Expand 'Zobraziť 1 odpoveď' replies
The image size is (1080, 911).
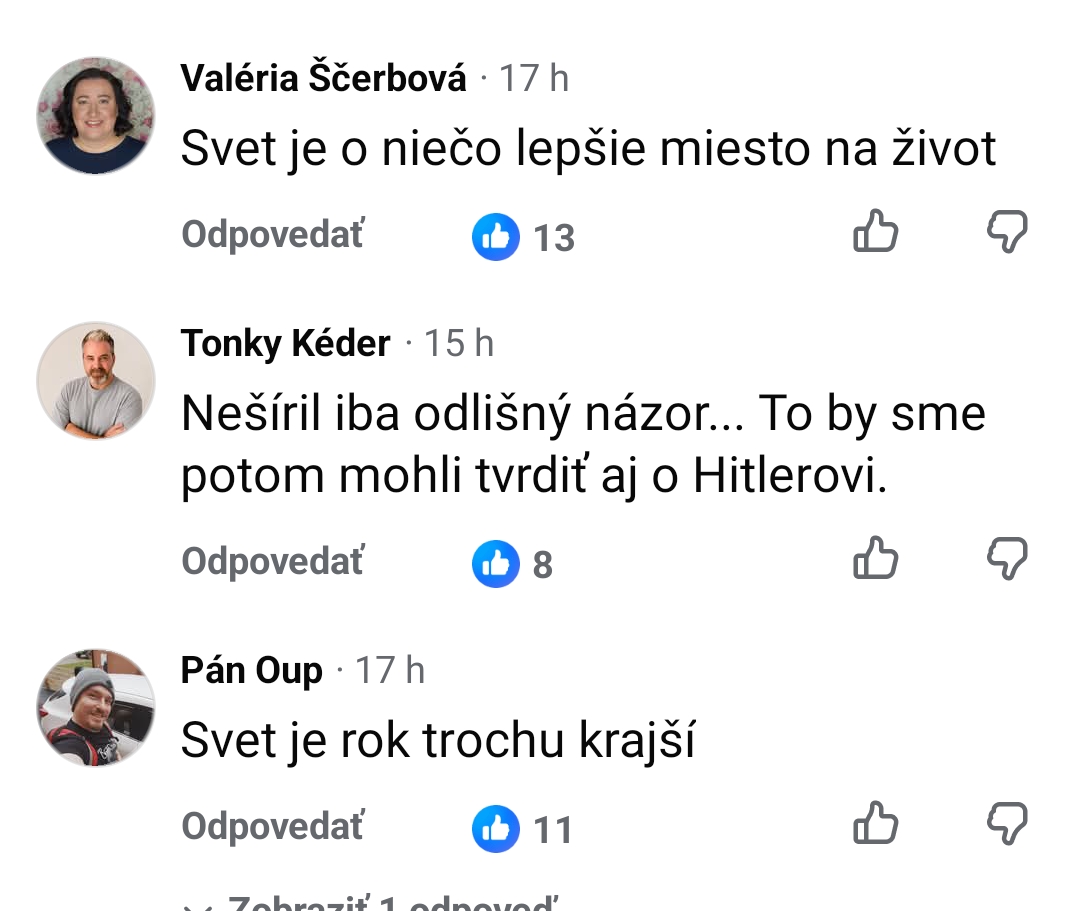369,902
